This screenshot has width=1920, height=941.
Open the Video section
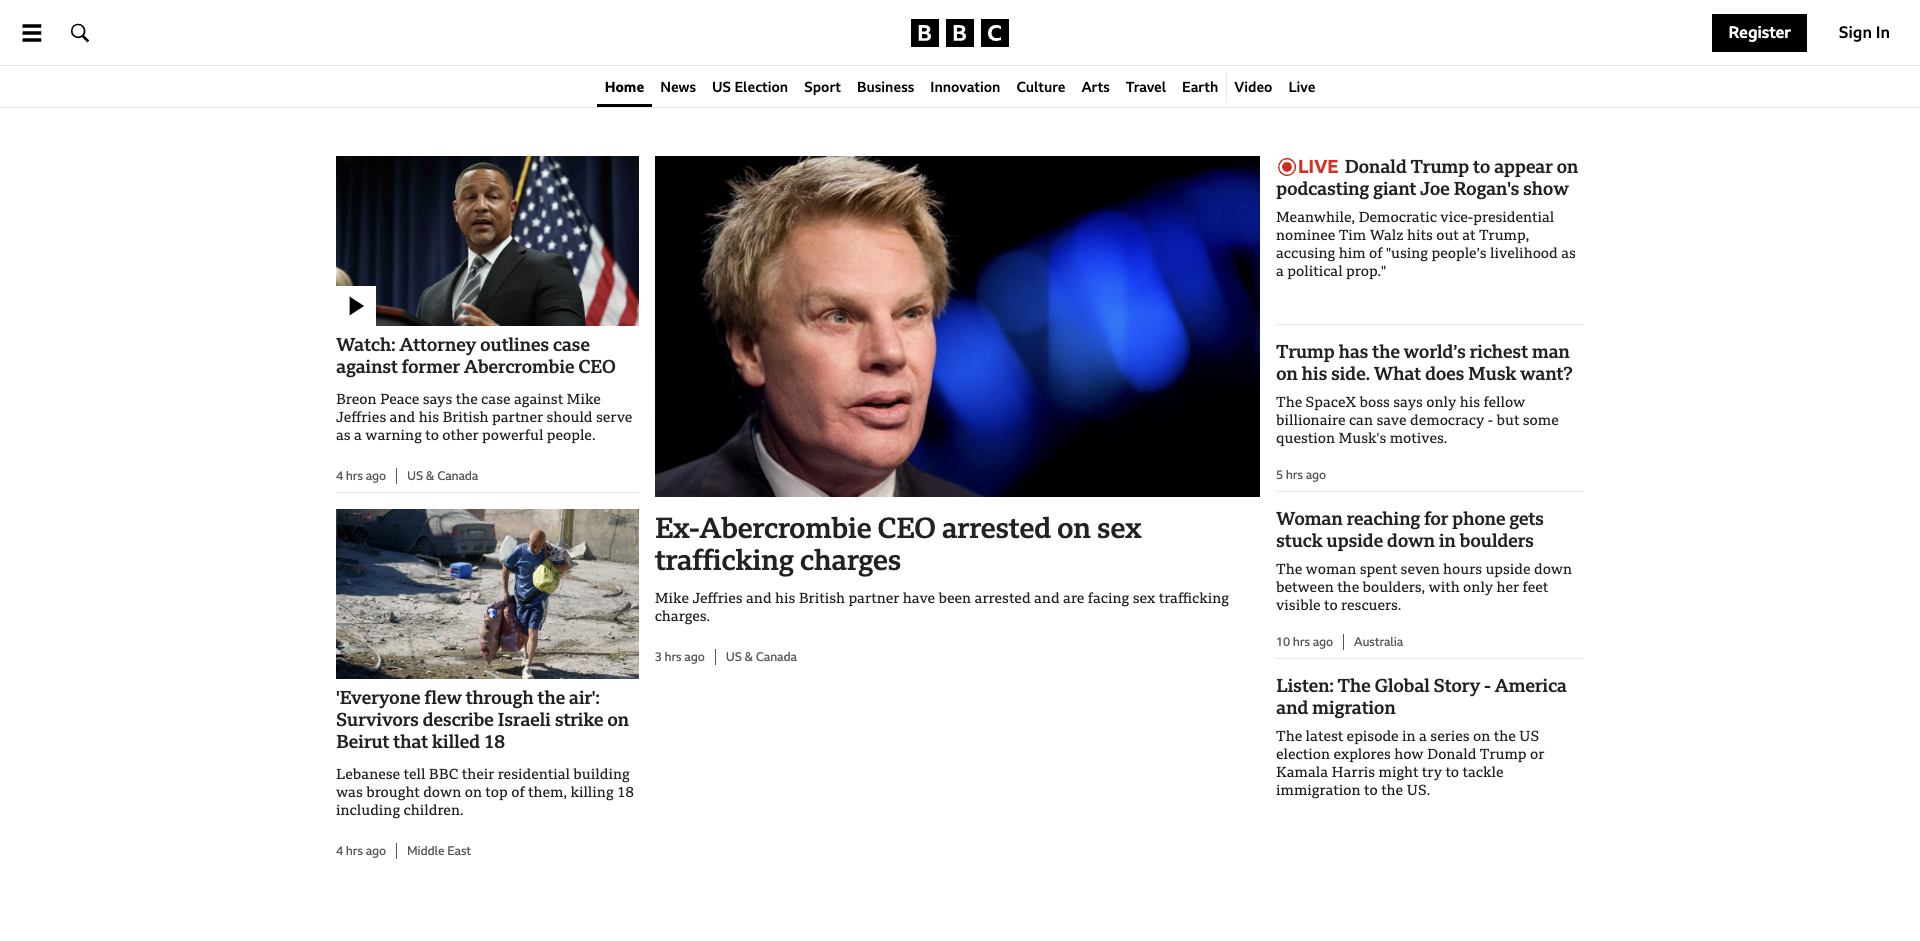click(1253, 87)
